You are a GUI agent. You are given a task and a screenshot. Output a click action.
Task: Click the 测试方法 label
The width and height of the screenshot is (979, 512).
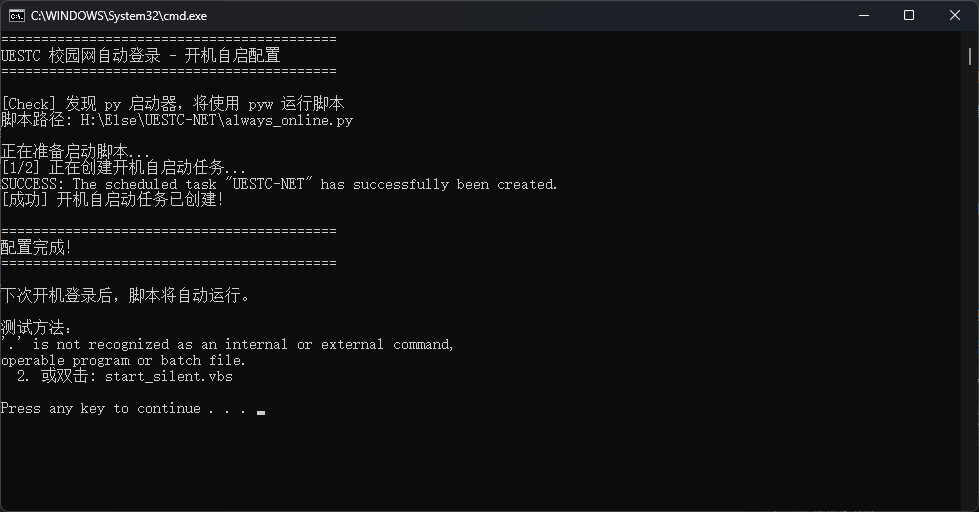point(36,327)
